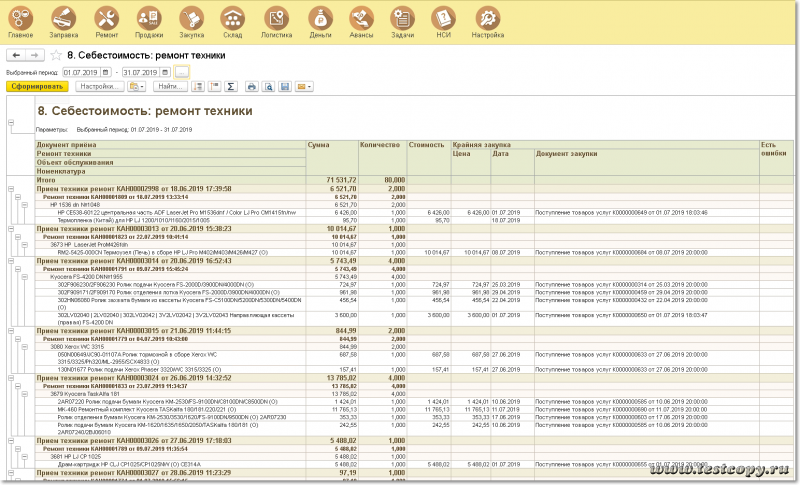Open the send by email dropdown
The width and height of the screenshot is (800, 485).
[x=304, y=87]
